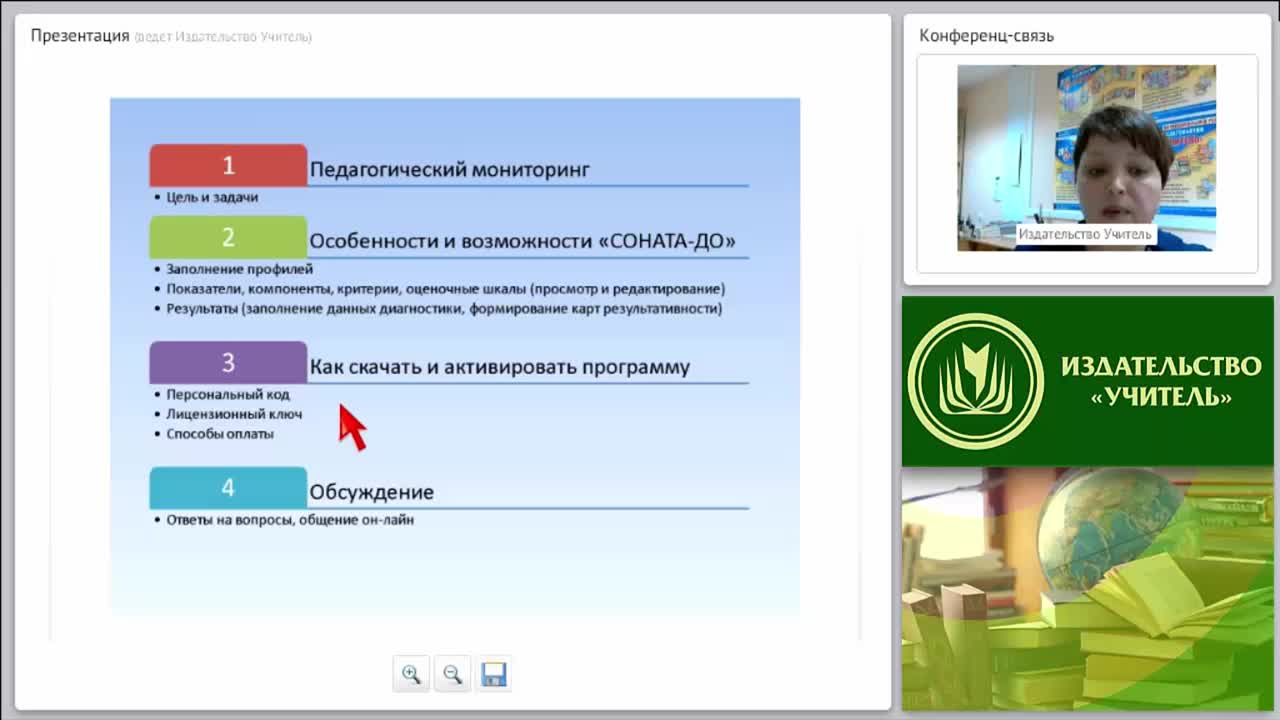1280x720 pixels.
Task: Click bullet Результаты (заполнение данных диагностики)
Action: click(444, 309)
